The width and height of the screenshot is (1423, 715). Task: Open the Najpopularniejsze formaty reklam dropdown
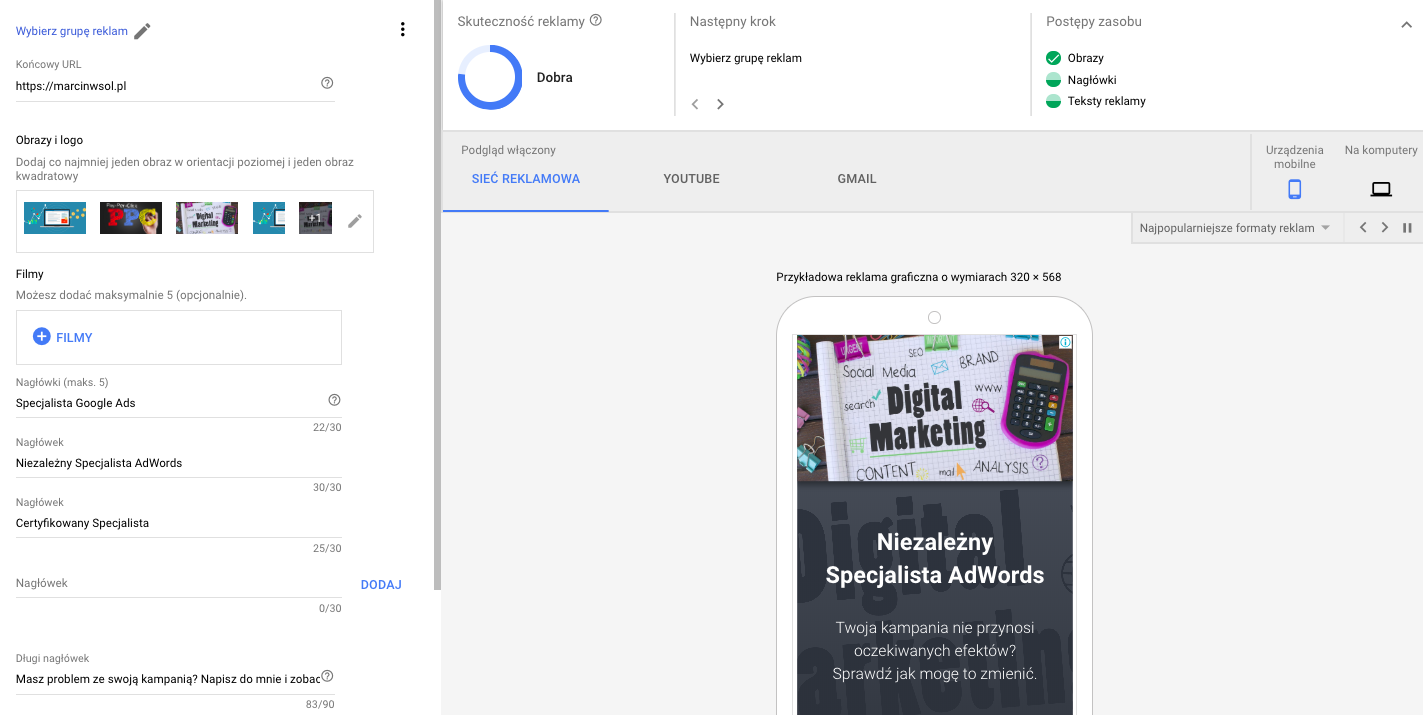point(1235,228)
